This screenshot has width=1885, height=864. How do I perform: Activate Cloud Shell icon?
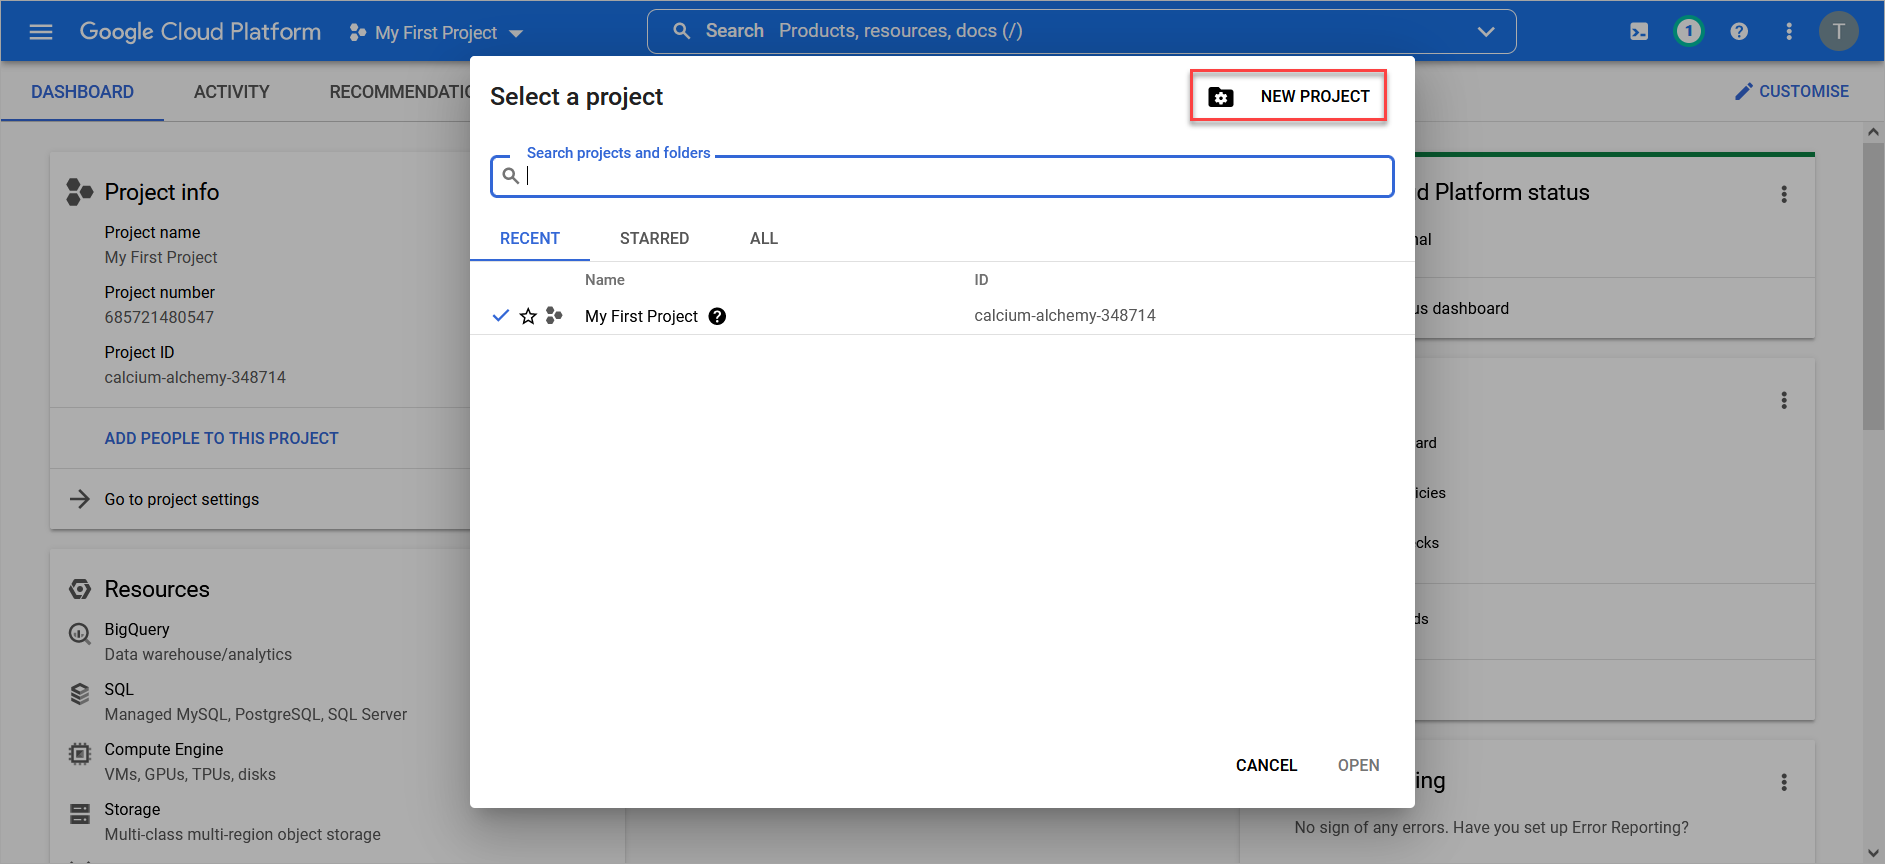pyautogui.click(x=1639, y=32)
